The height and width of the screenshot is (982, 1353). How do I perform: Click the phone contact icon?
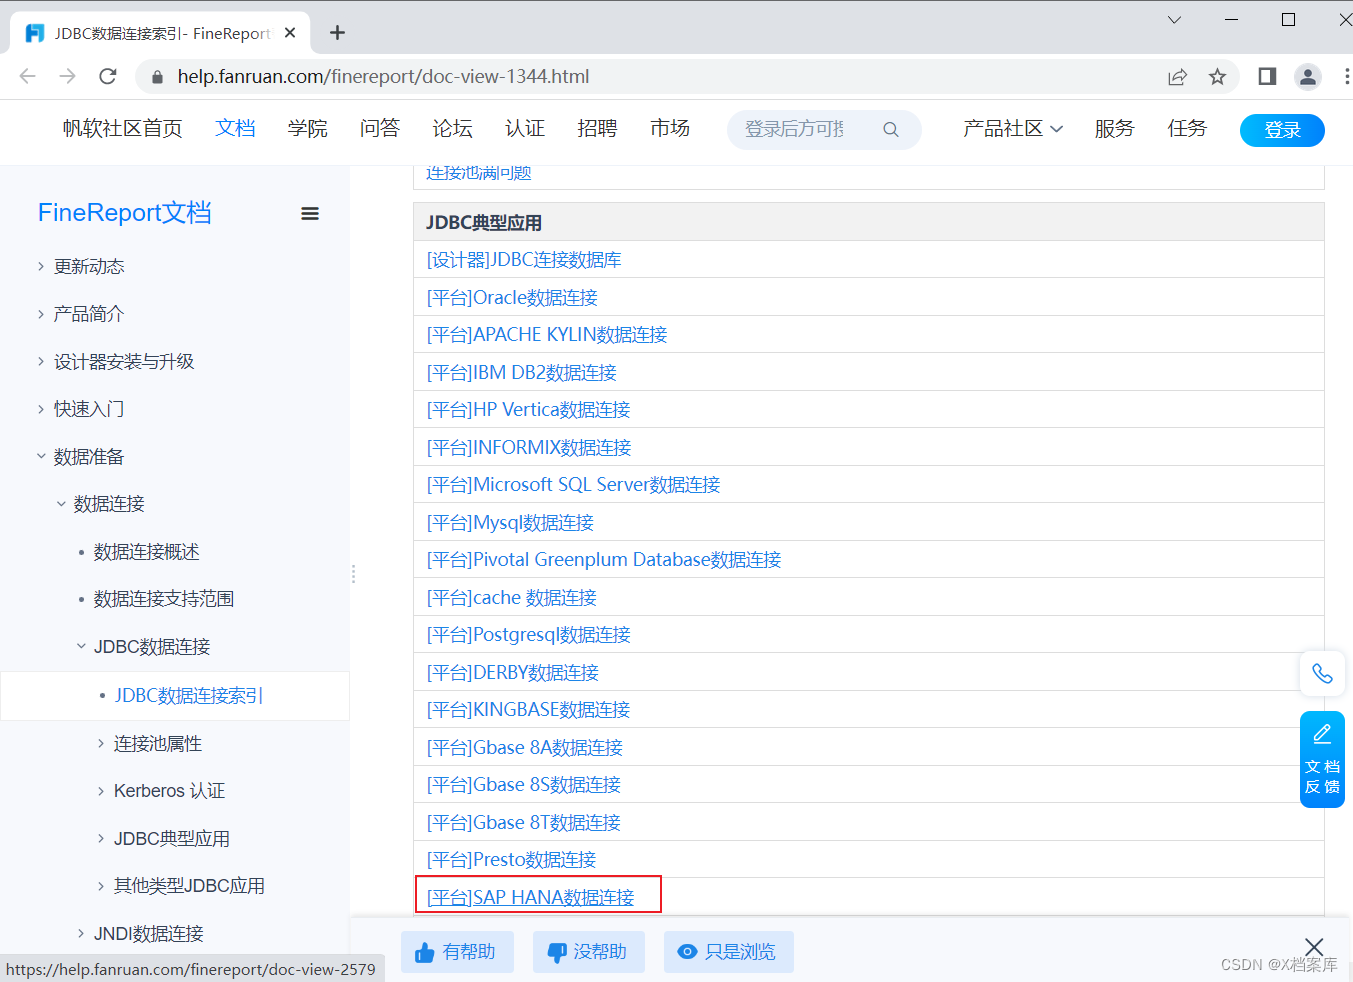click(1322, 674)
